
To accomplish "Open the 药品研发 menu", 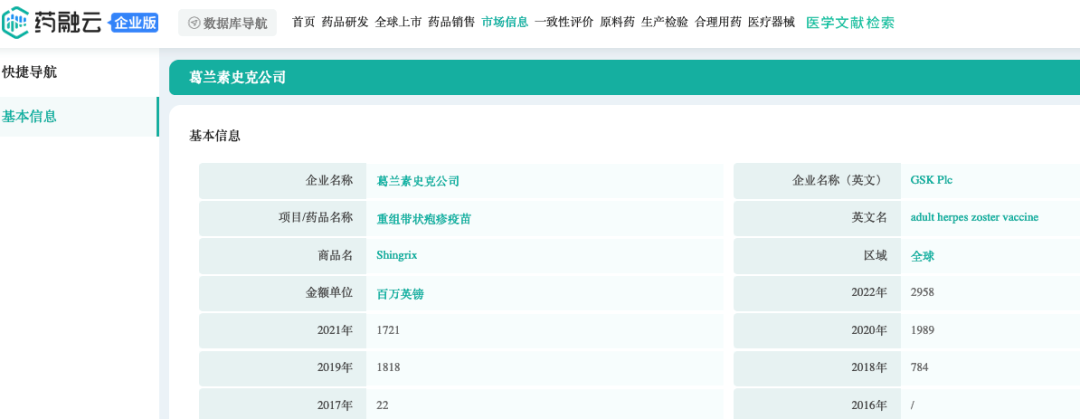I will 345,22.
